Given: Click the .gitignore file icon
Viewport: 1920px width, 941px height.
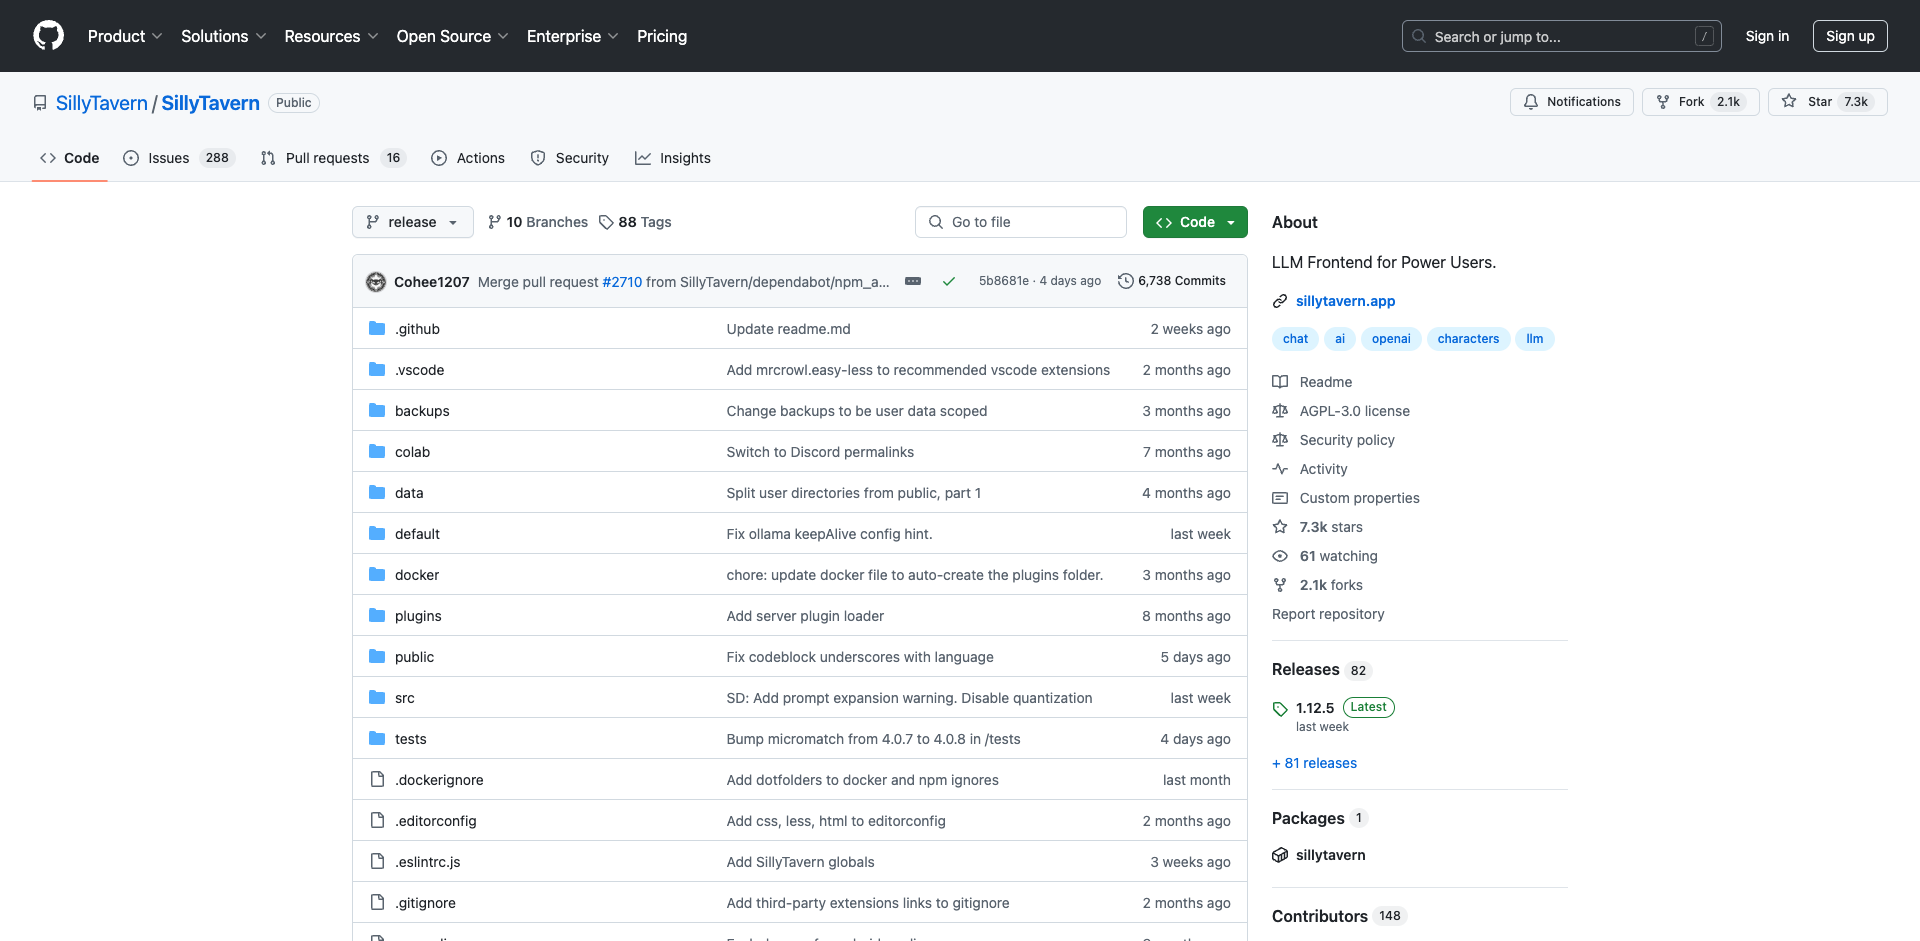Looking at the screenshot, I should pos(377,903).
